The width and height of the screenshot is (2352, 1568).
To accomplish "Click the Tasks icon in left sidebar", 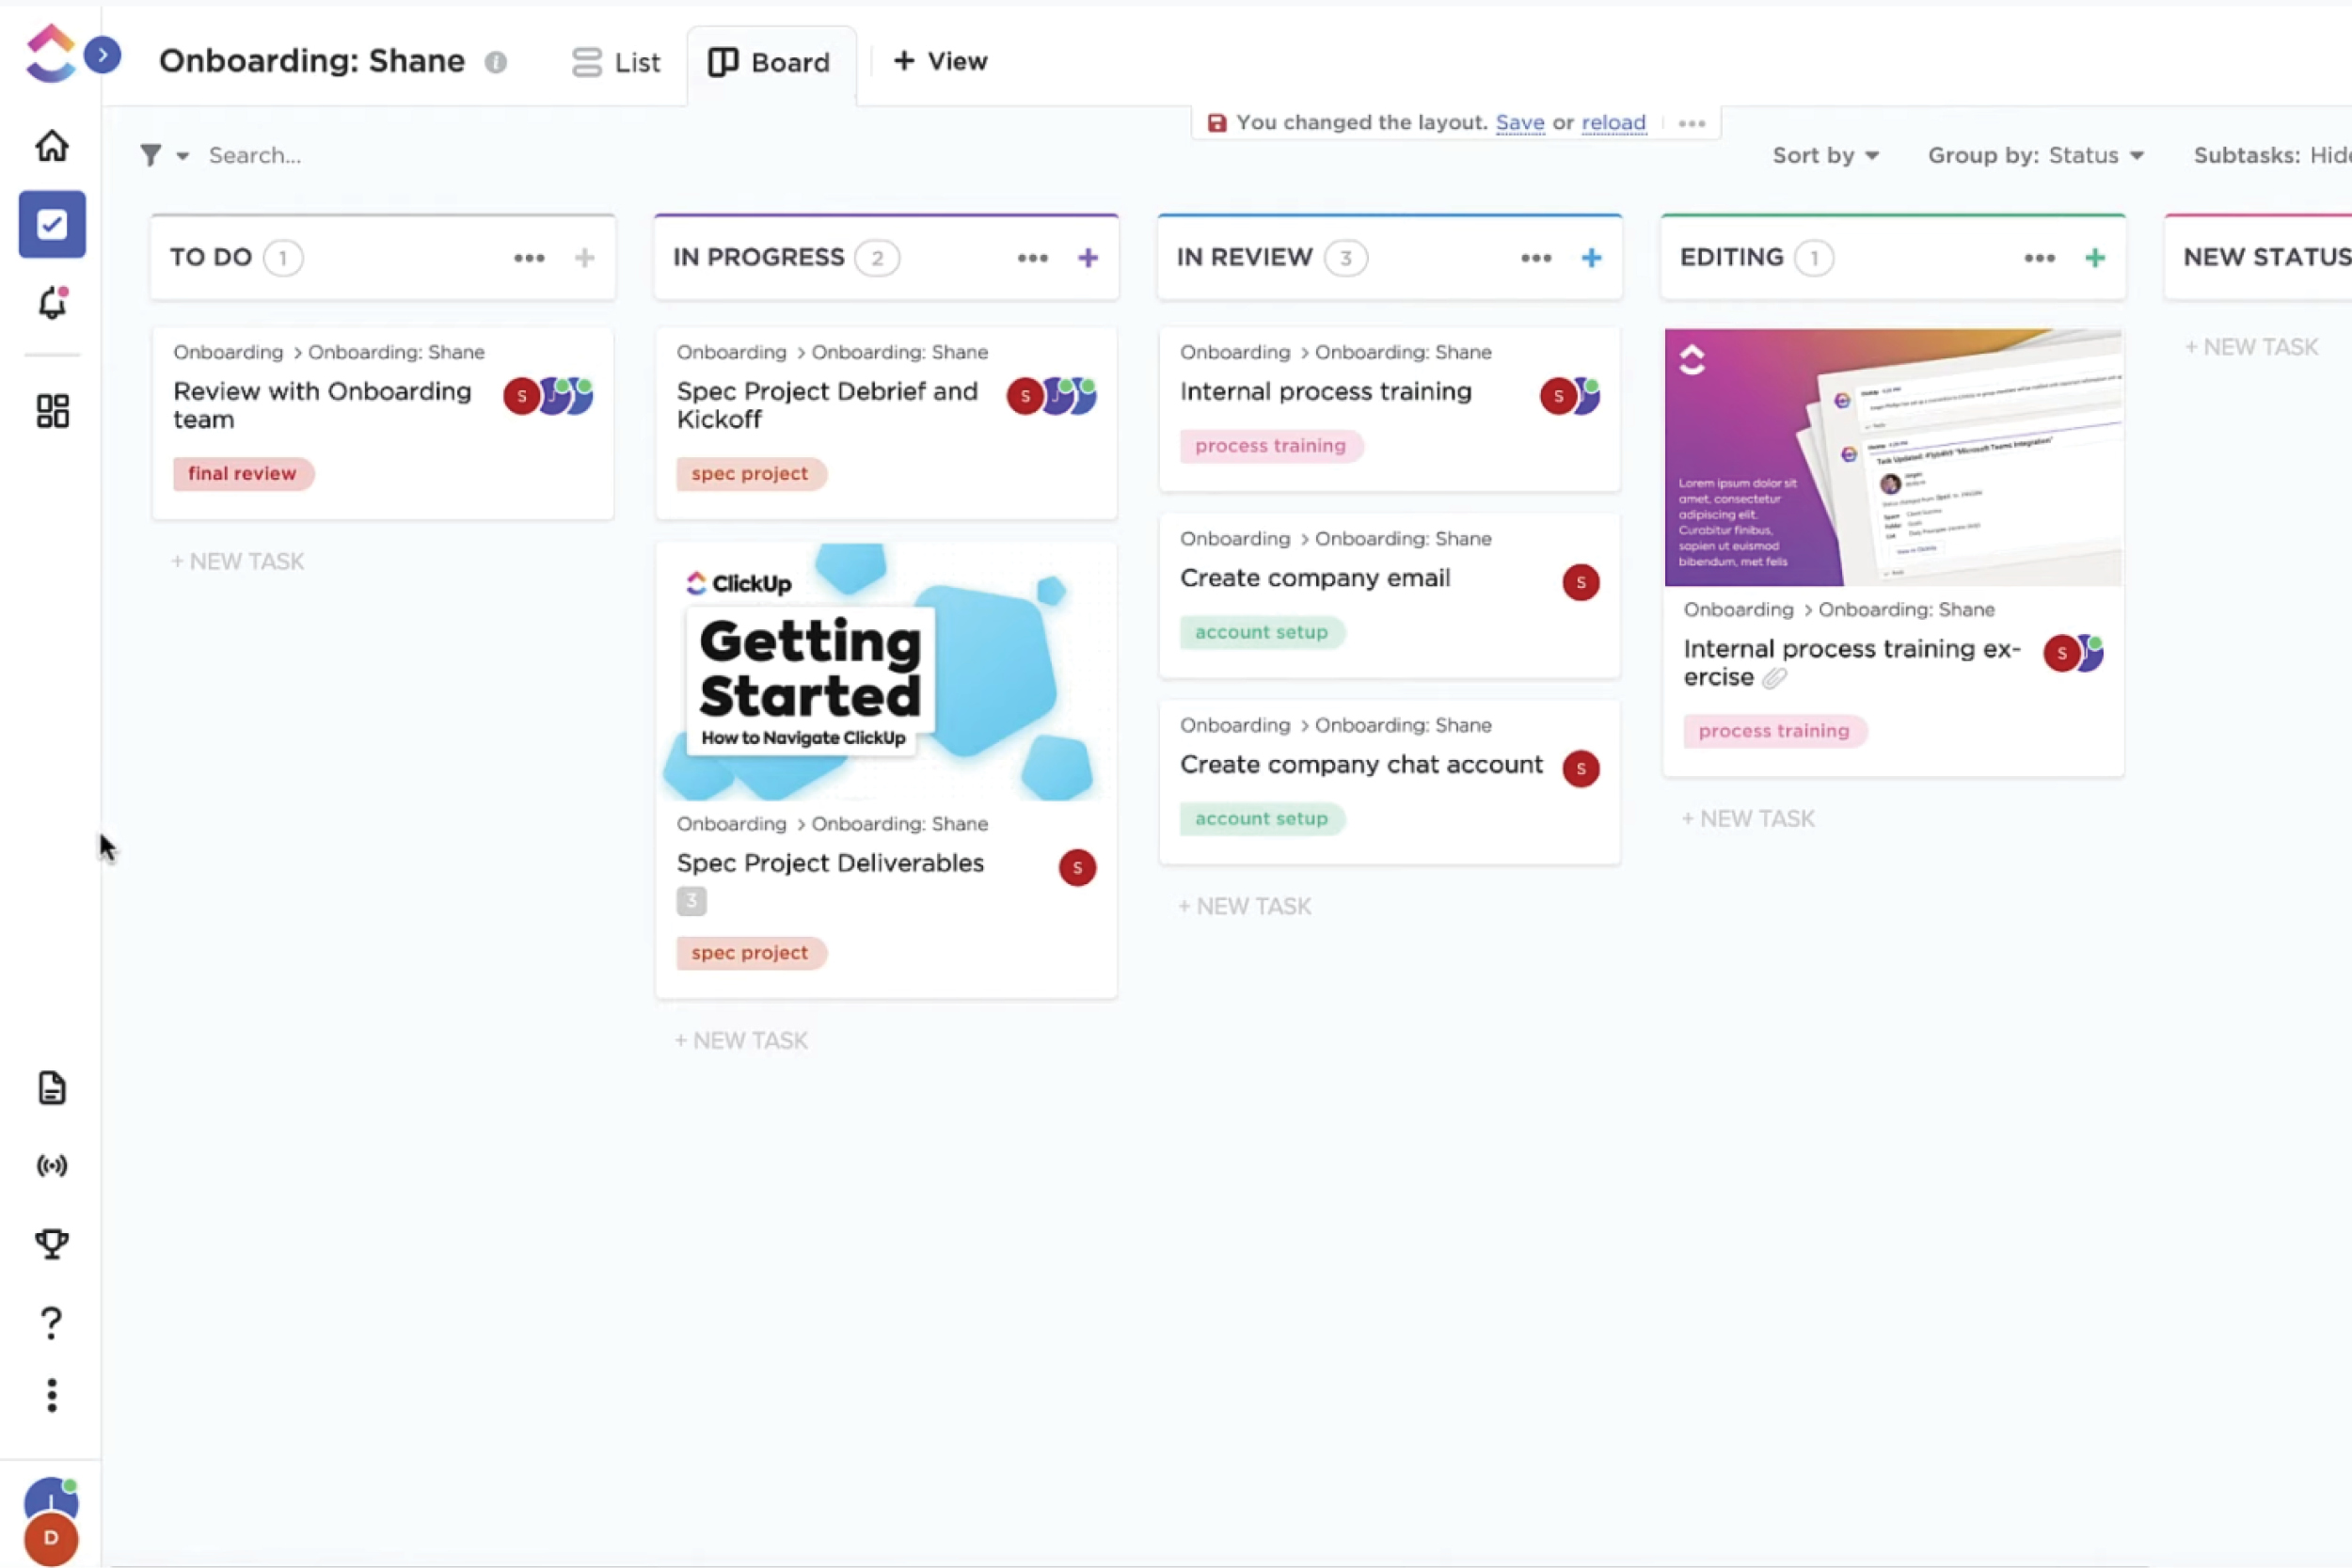I will point(51,224).
